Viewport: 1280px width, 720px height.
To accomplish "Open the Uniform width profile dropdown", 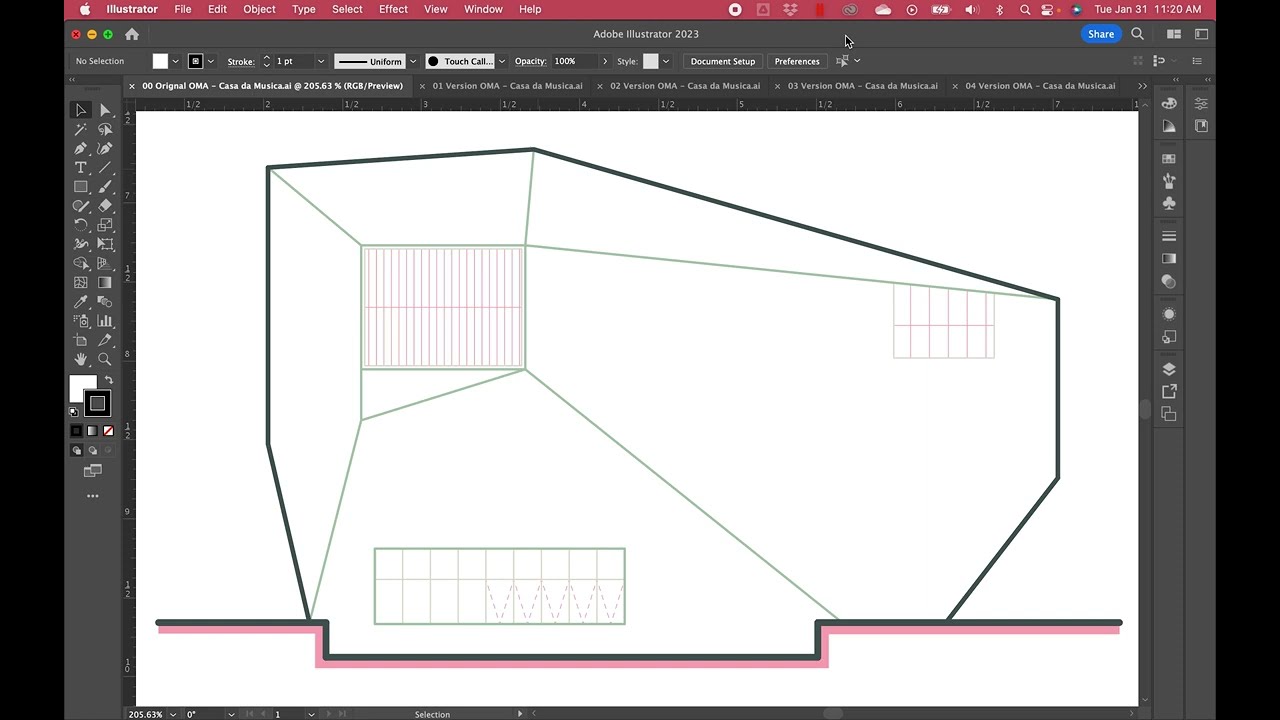I will coord(412,61).
